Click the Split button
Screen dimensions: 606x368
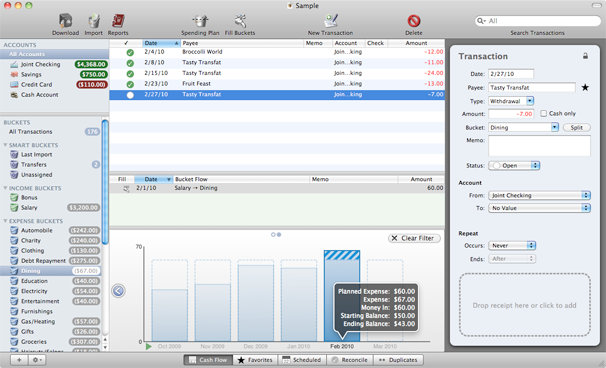[x=577, y=127]
